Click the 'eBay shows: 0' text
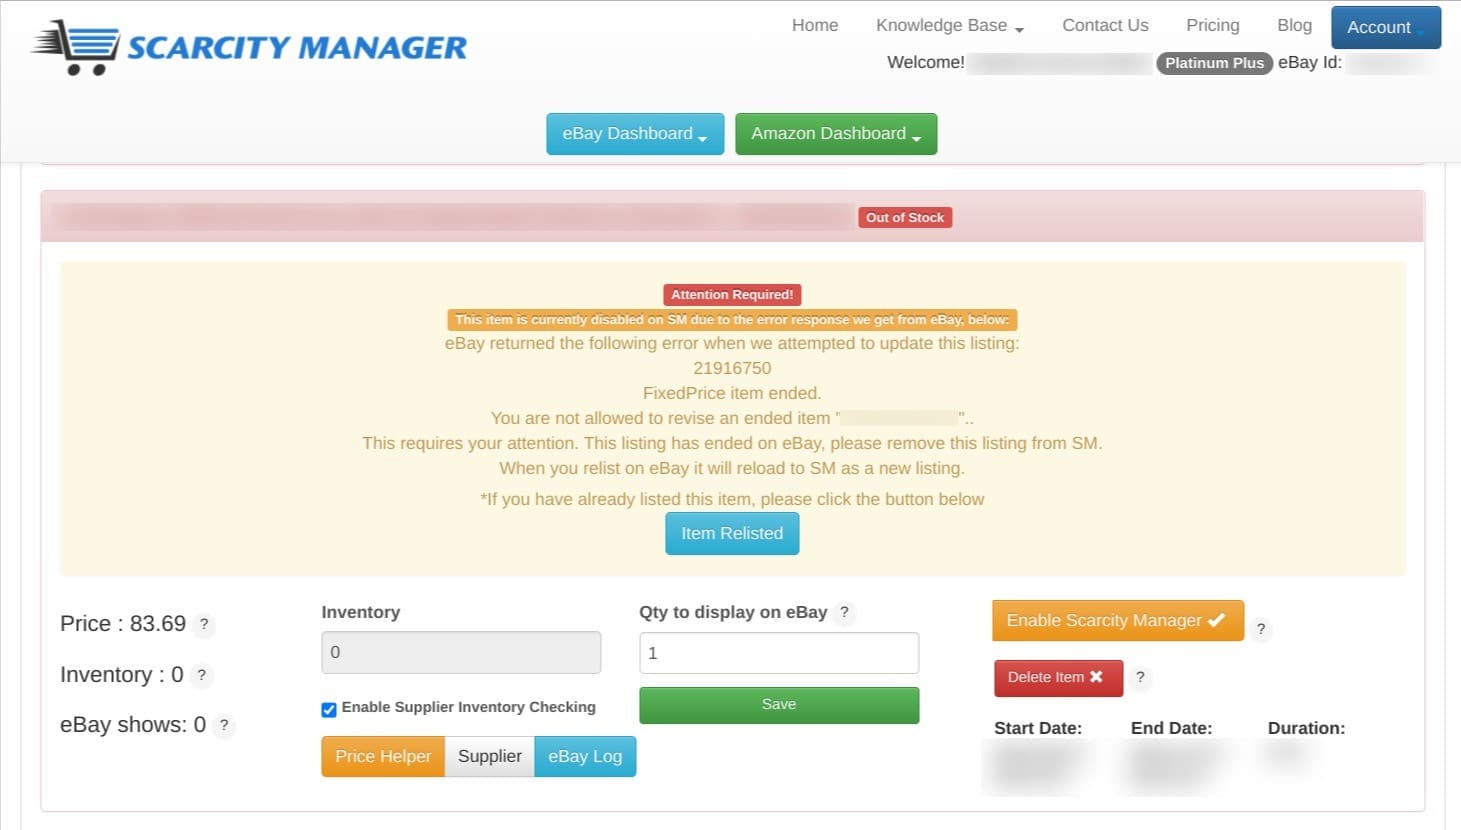This screenshot has height=830, width=1461. pos(133,725)
